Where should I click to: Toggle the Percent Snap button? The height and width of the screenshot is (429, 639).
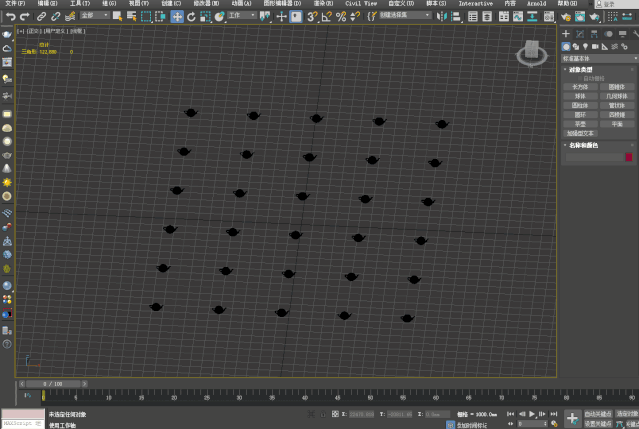[341, 16]
